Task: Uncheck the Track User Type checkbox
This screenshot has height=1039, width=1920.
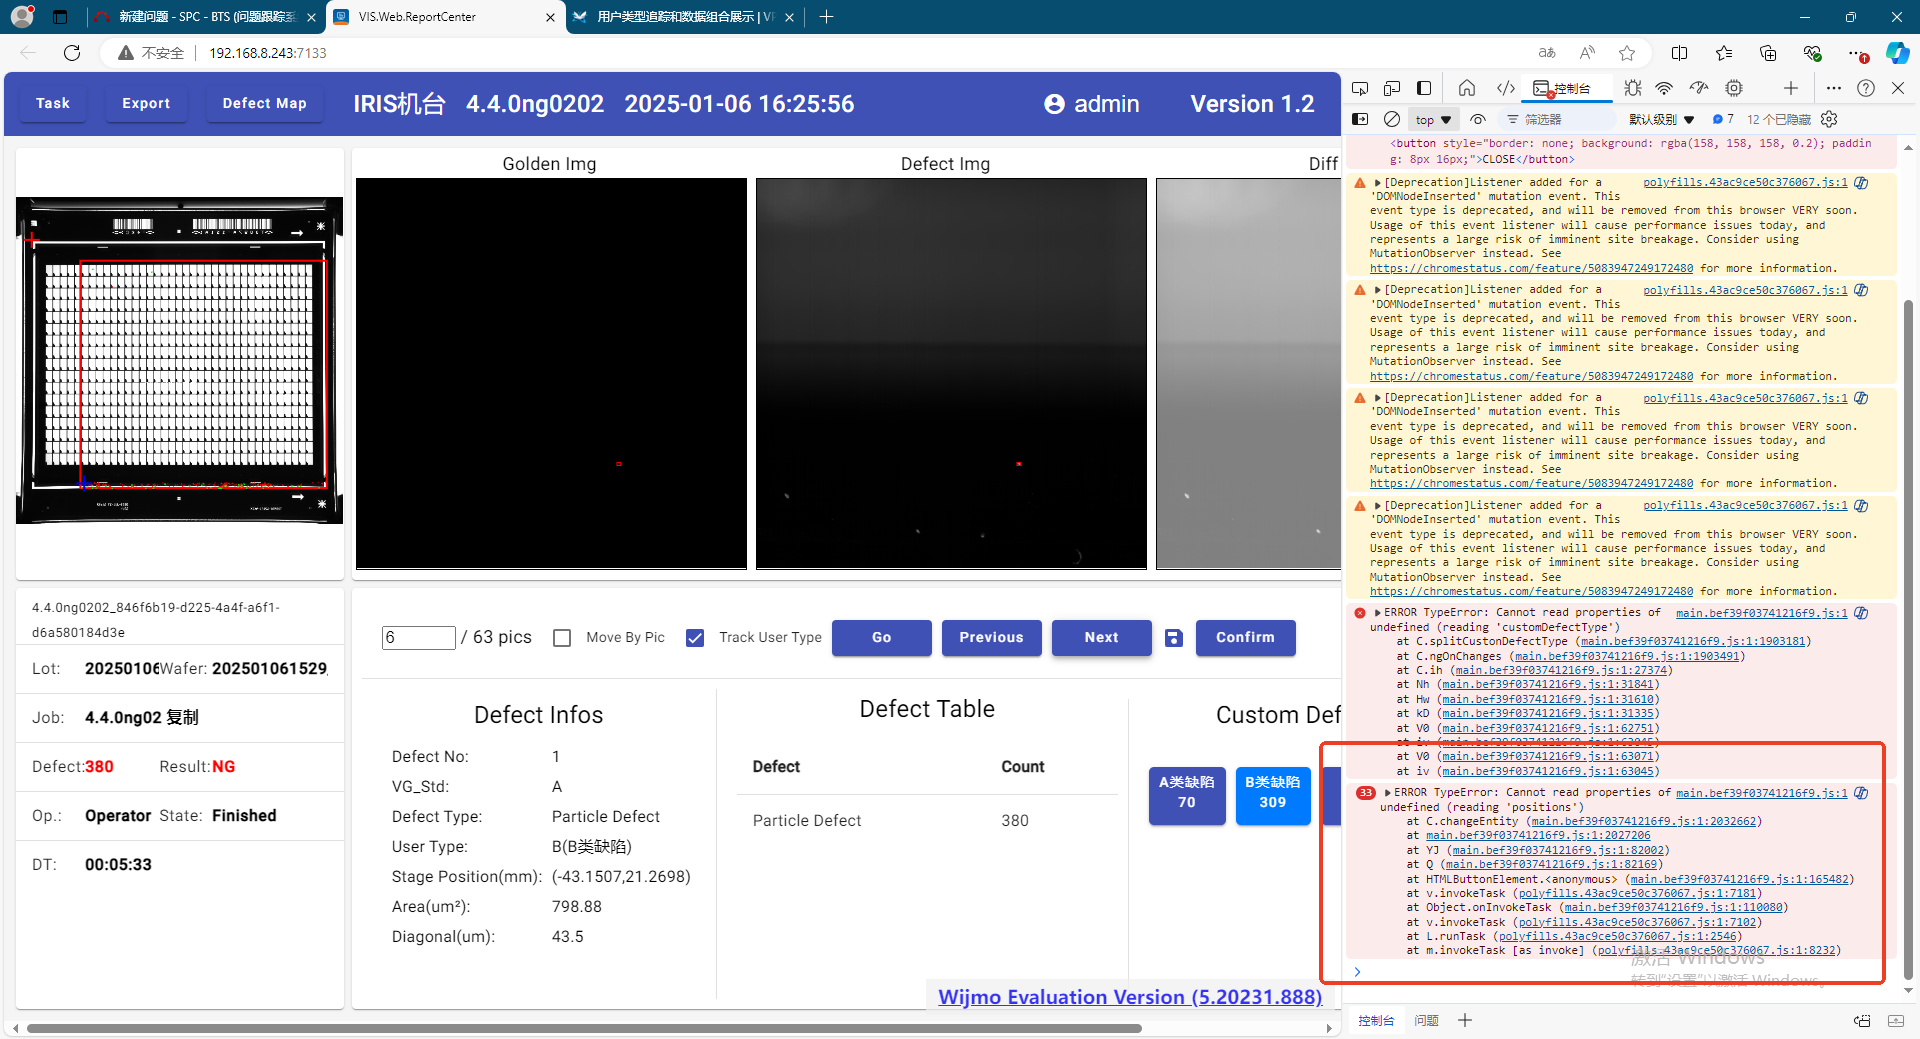Action: (x=695, y=638)
